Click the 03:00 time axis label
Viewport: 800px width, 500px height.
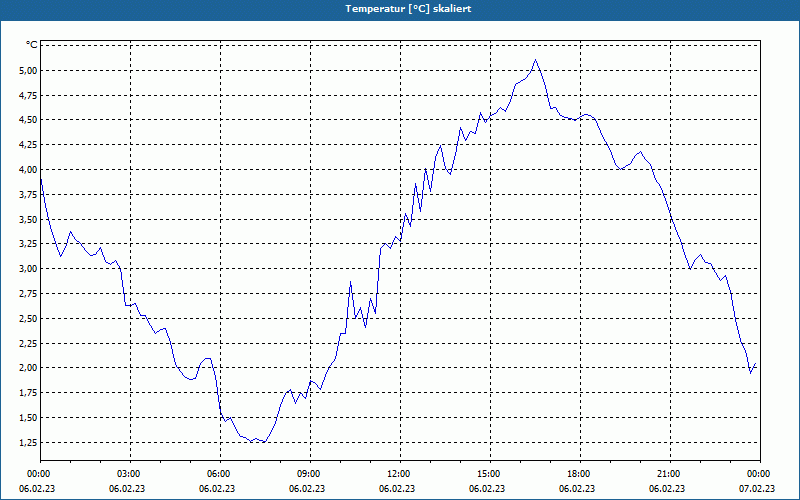pyautogui.click(x=129, y=473)
